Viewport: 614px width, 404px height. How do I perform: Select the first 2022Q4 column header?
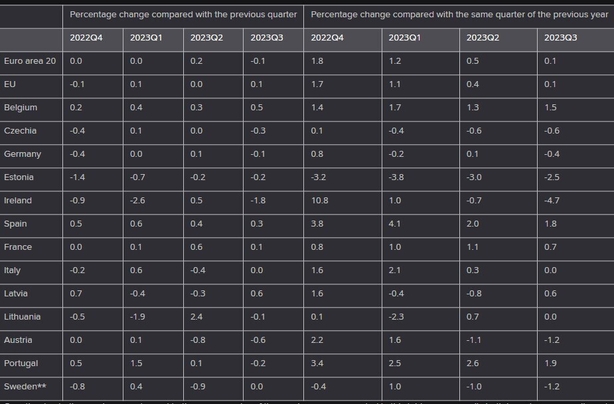pyautogui.click(x=93, y=38)
